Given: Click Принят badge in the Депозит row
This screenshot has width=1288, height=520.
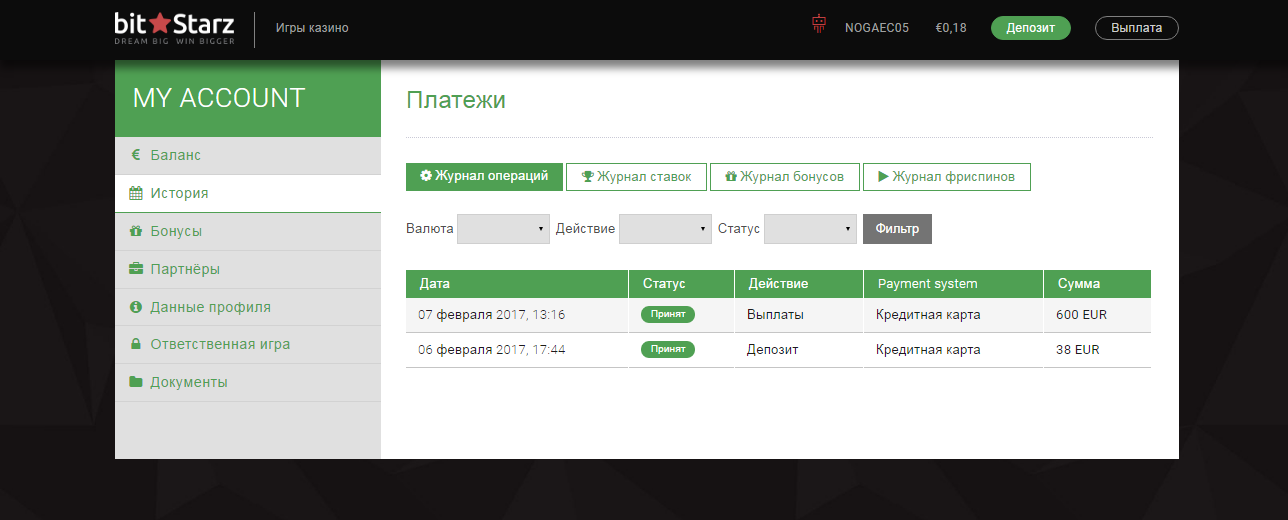Looking at the screenshot, I should [668, 350].
